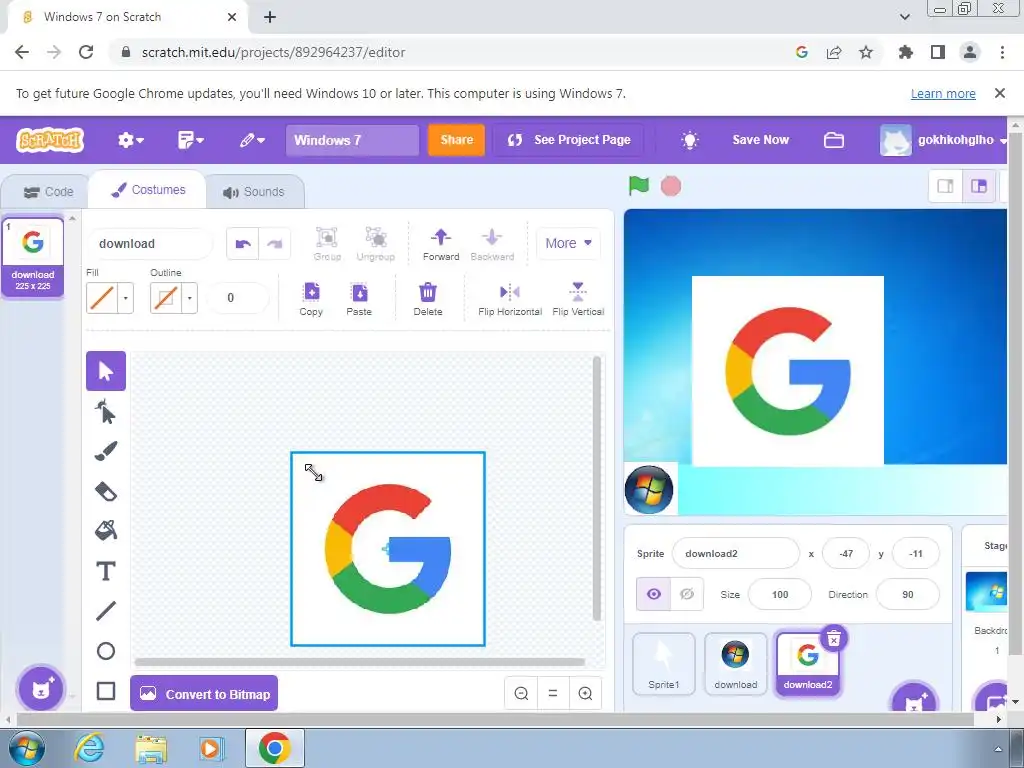Image resolution: width=1024 pixels, height=768 pixels.
Task: Switch to the Sounds tab
Action: pos(254,192)
